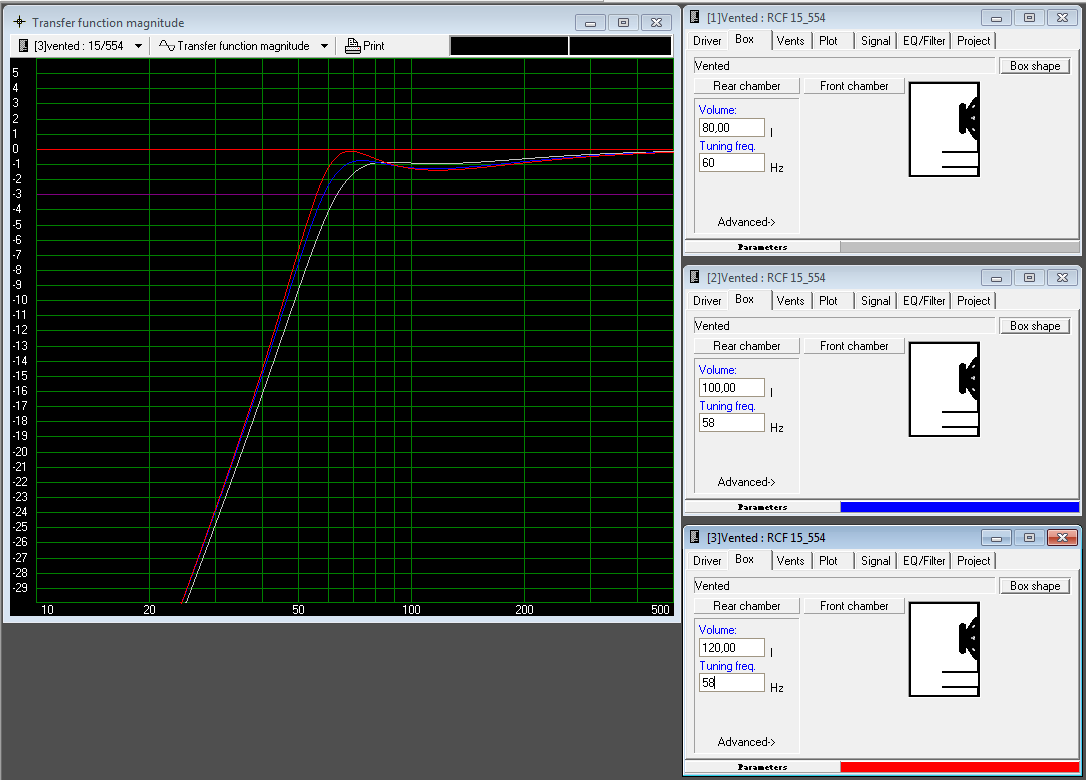Select the Box tab in window [1]
The image size is (1086, 780).
(745, 39)
